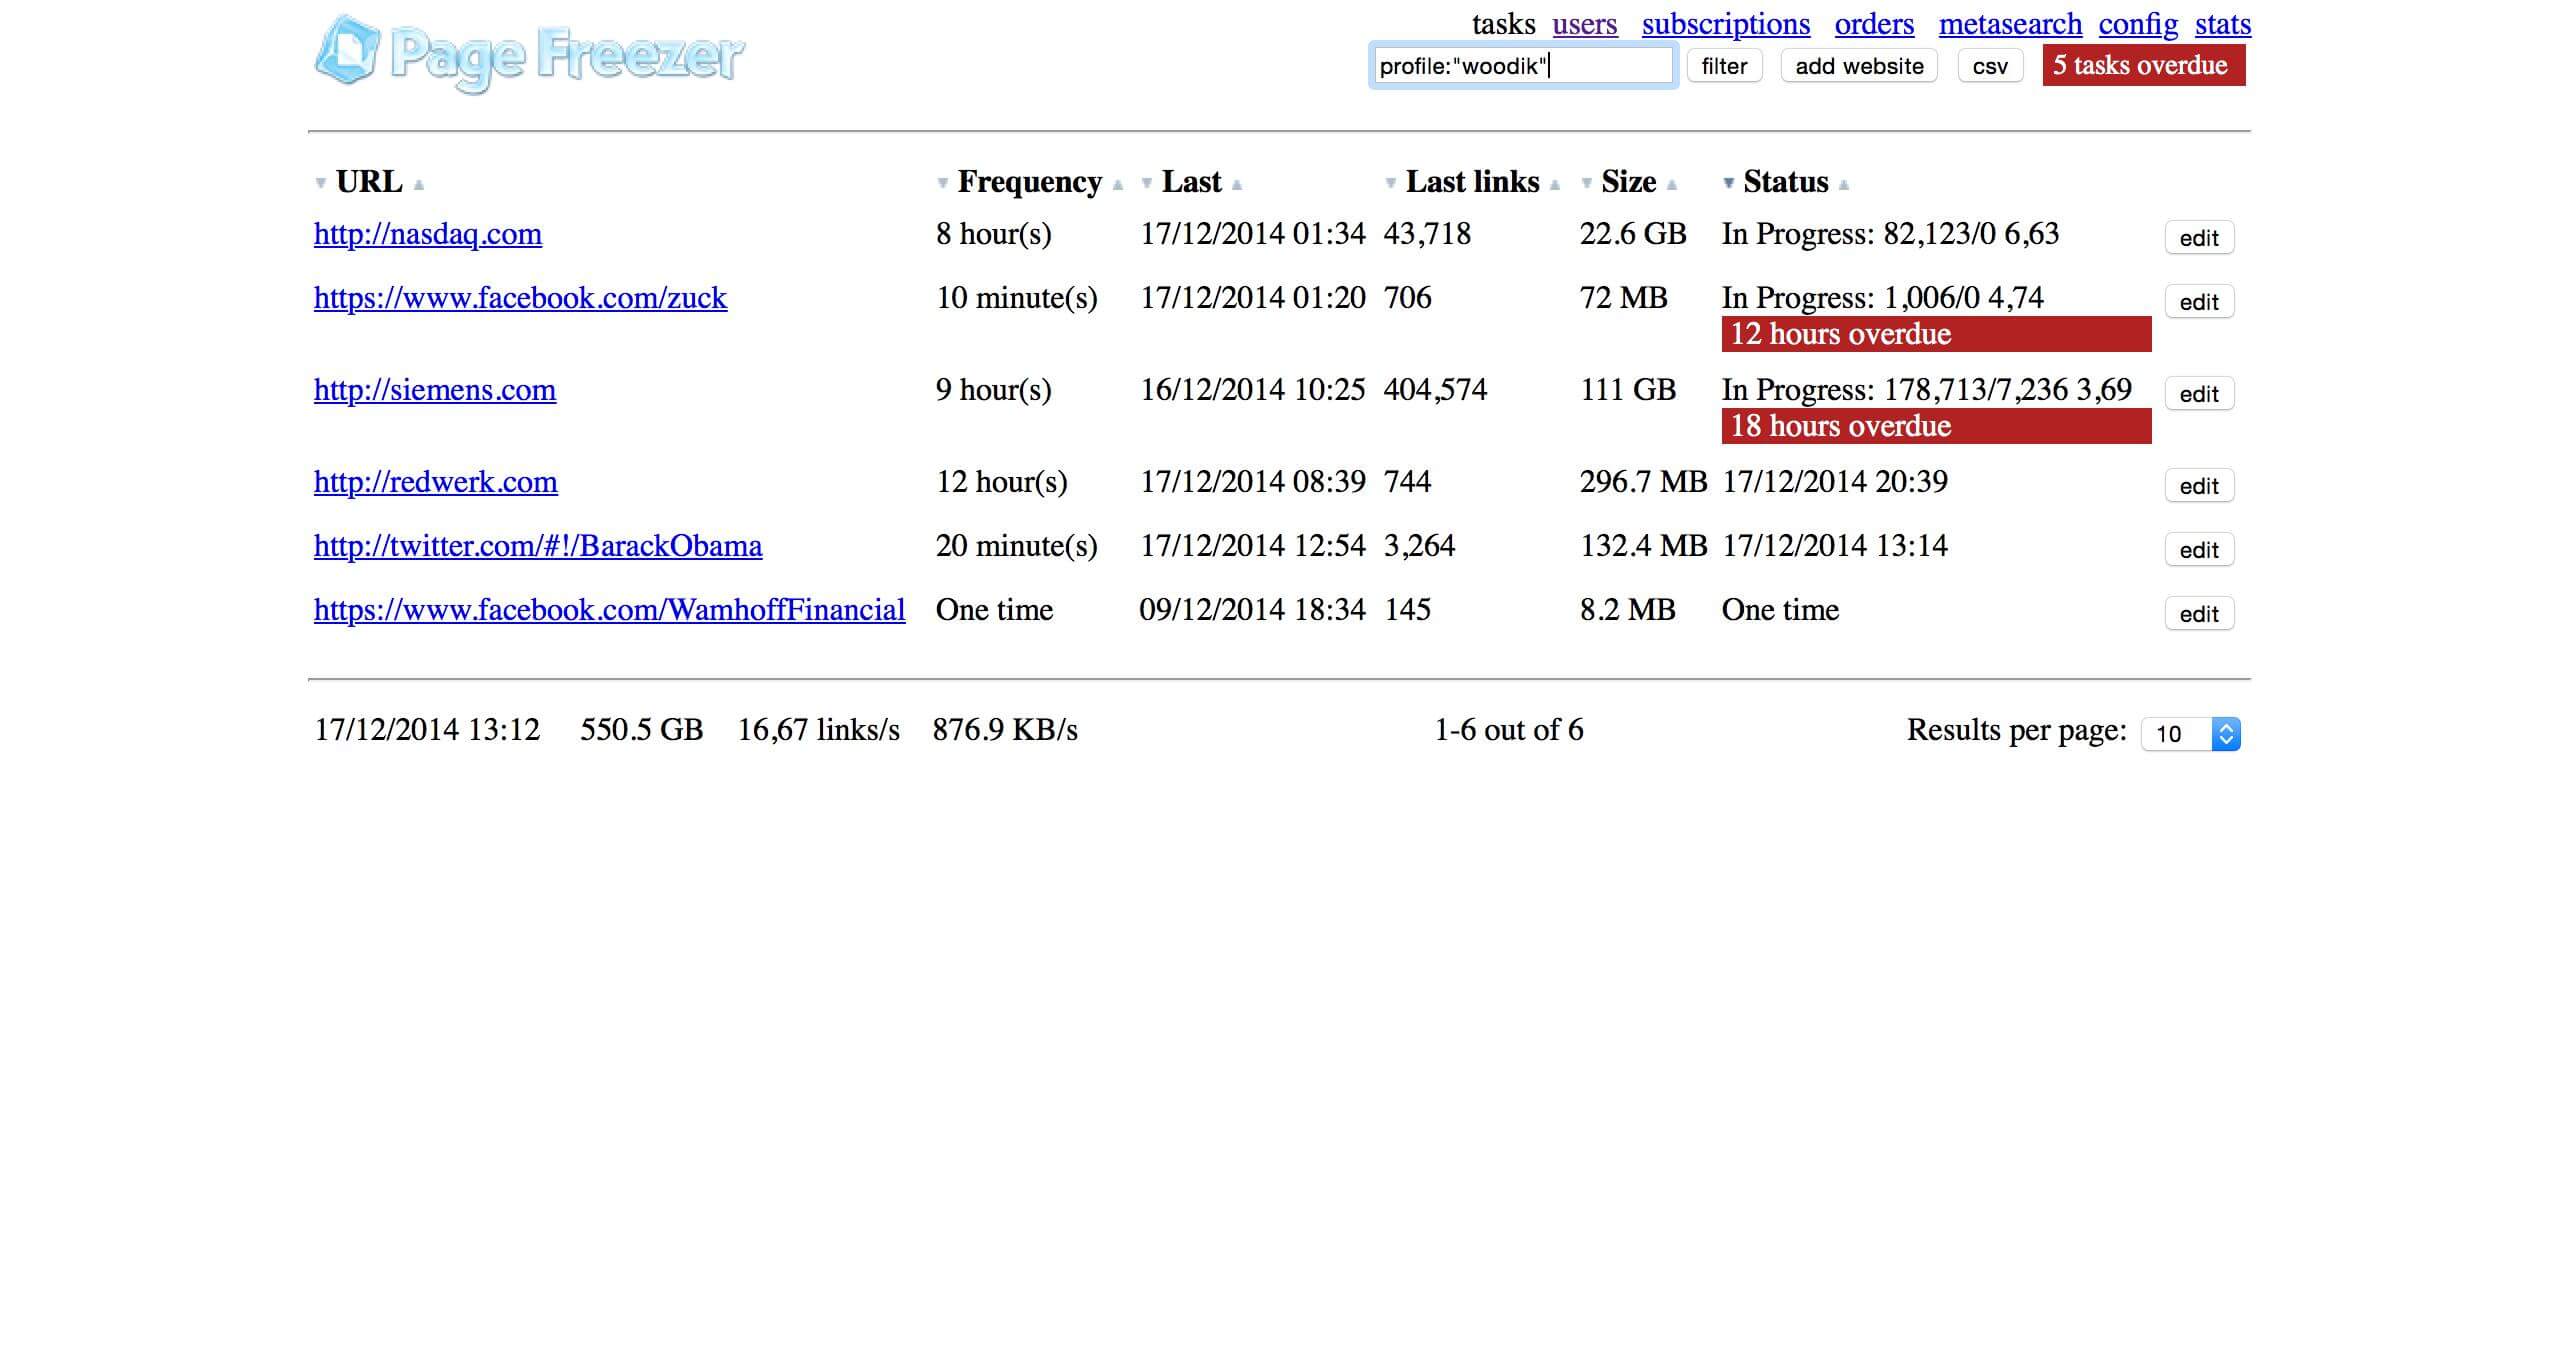Open orders section
Viewport: 2560px width, 1350px height.
(x=1874, y=24)
